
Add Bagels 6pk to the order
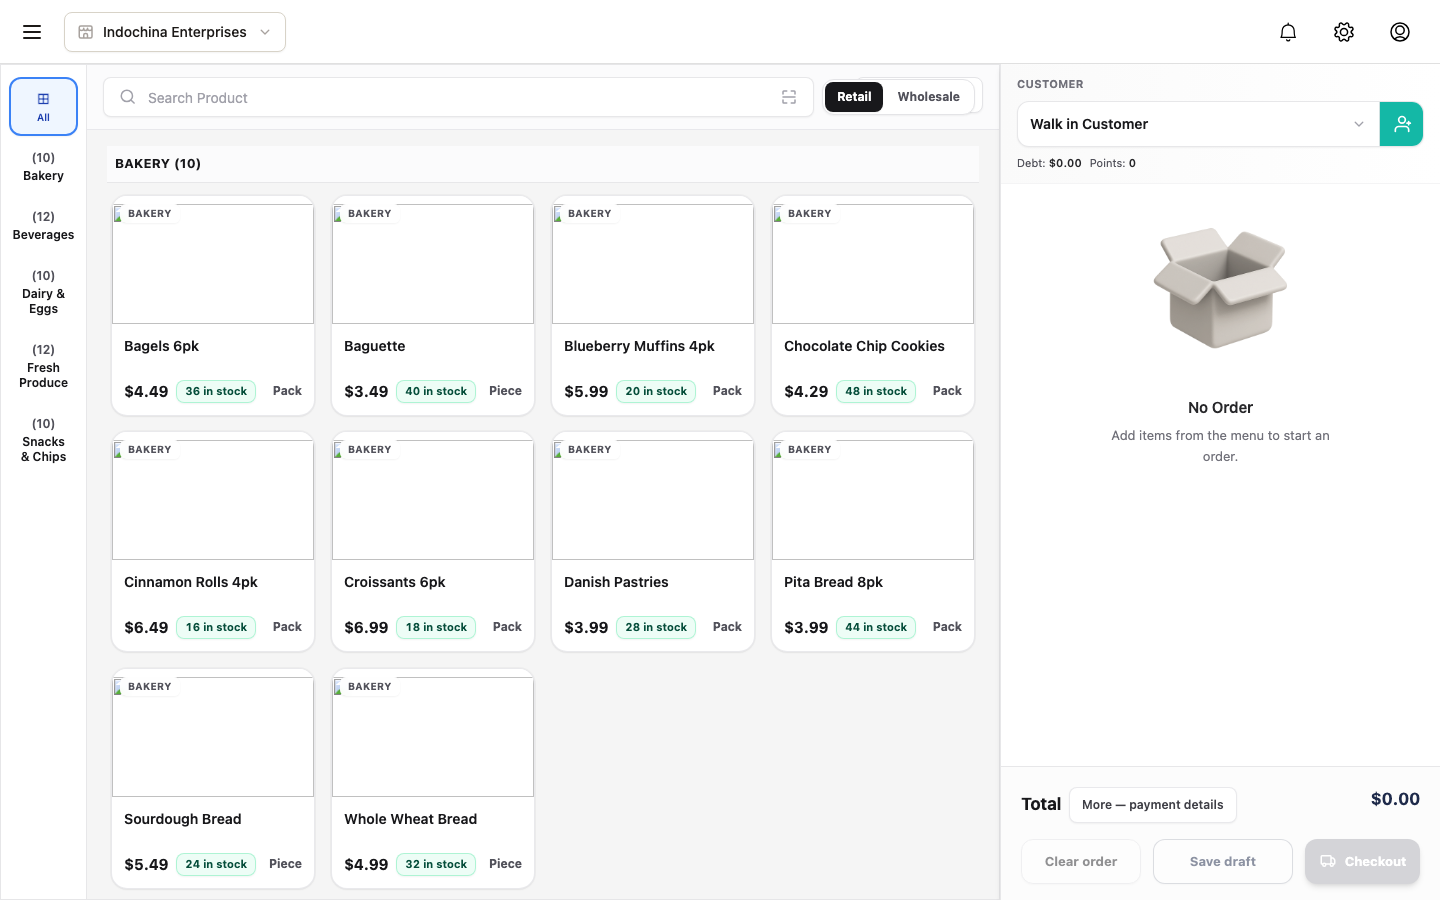(x=213, y=305)
